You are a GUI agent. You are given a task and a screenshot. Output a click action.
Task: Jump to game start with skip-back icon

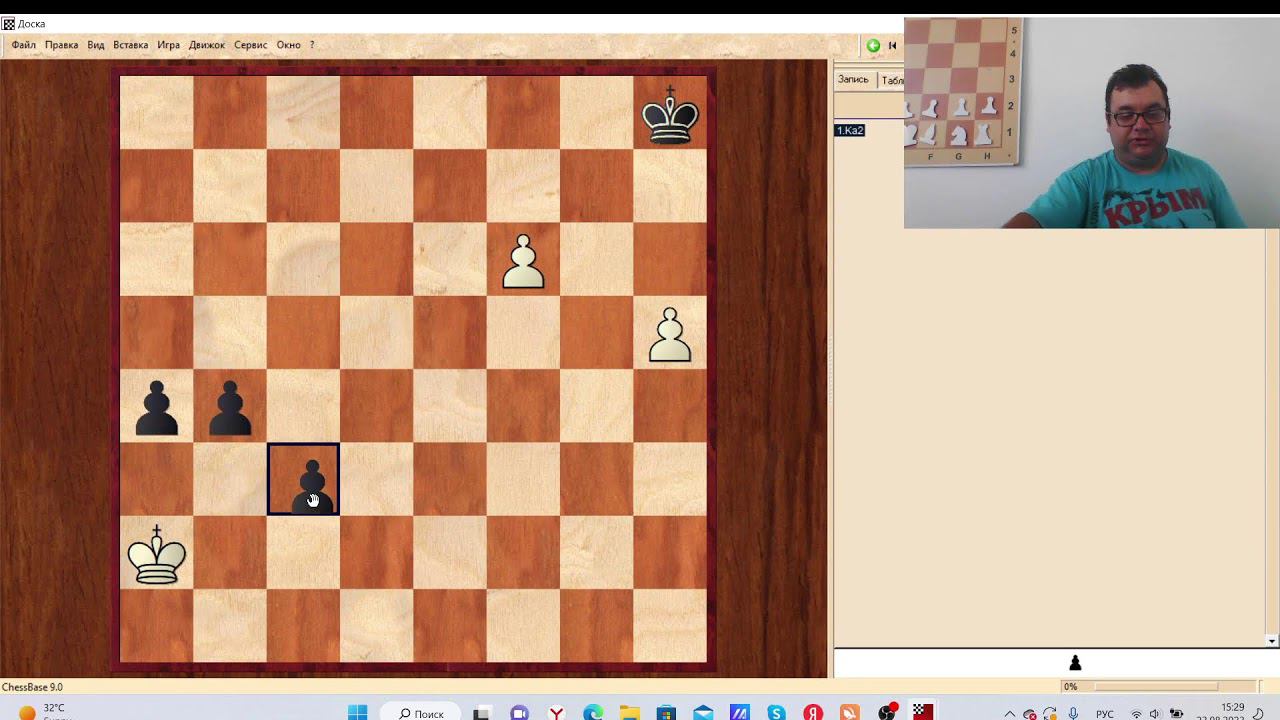point(893,45)
